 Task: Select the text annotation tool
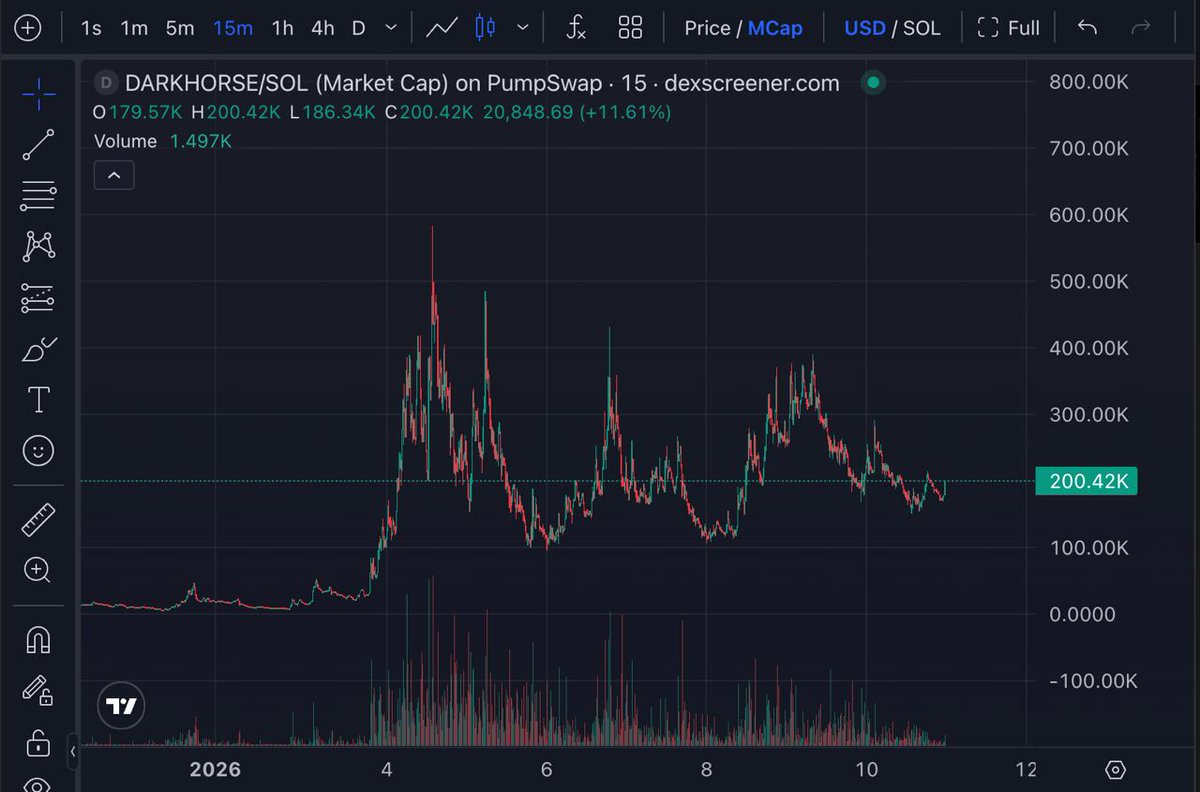tap(38, 398)
